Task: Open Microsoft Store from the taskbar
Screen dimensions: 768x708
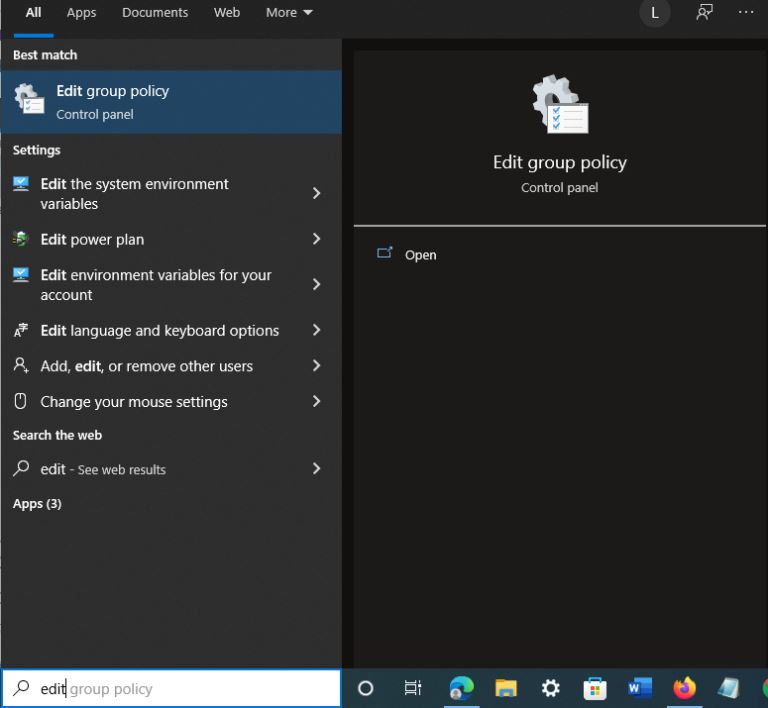Action: (595, 688)
